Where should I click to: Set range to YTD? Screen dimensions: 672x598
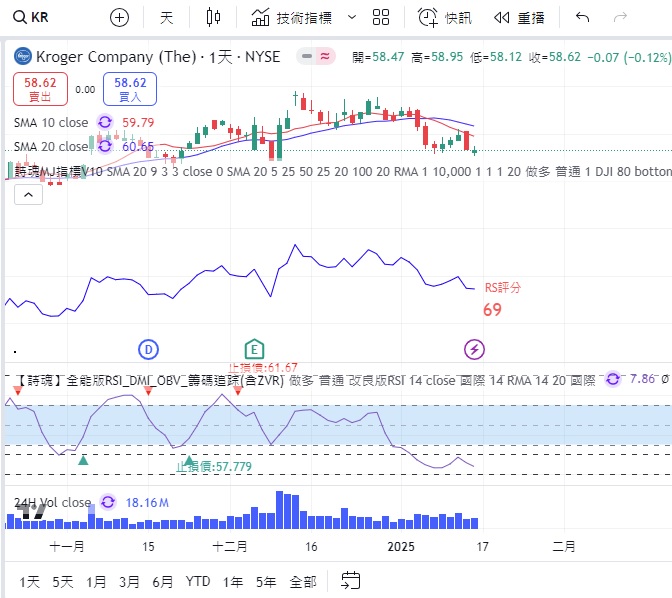coord(198,581)
